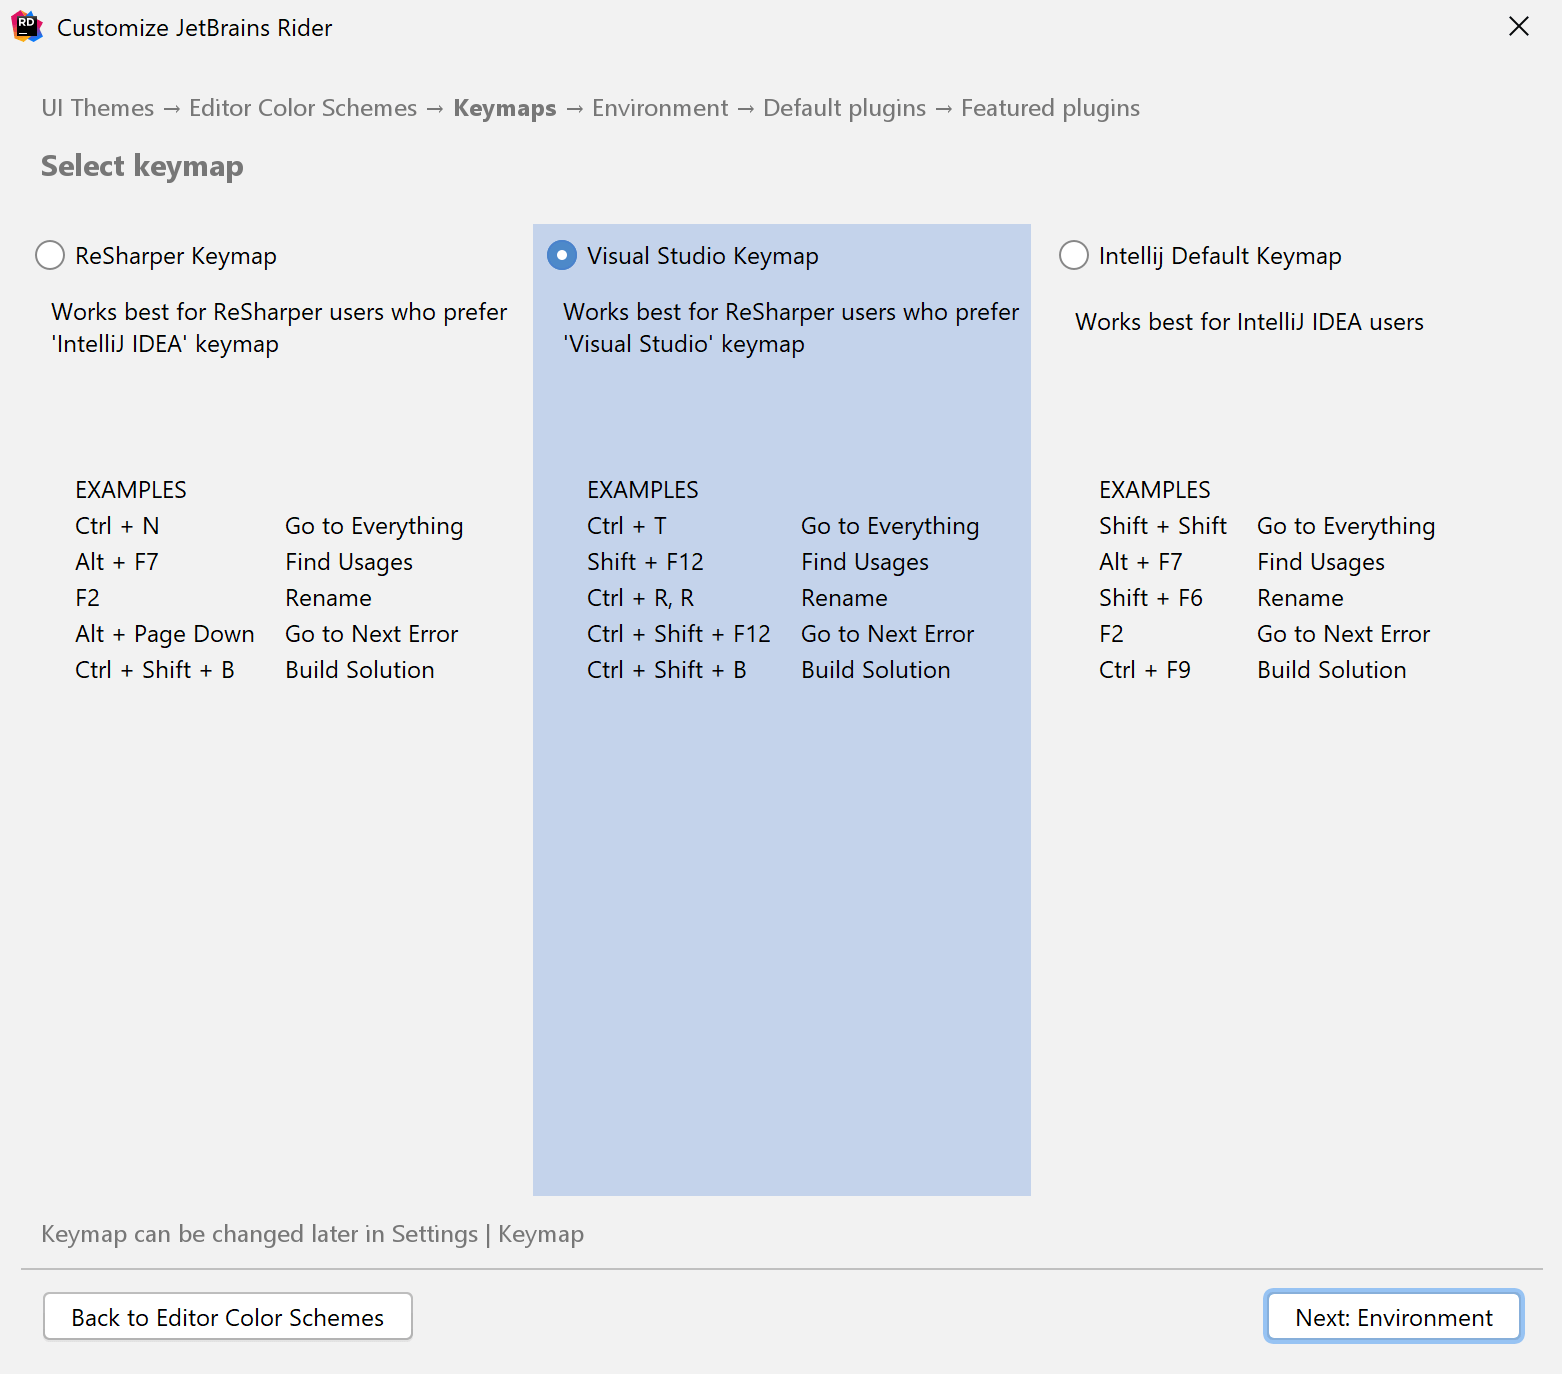
Task: Click the Customize JetBrains Rider title text
Action: coord(194,27)
